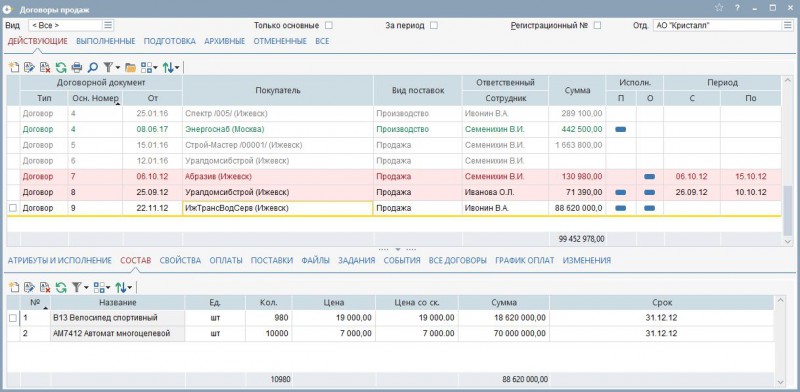Check the box for item В13 Велосипед спортивный
Viewport: 800px width, 392px height.
[13, 318]
